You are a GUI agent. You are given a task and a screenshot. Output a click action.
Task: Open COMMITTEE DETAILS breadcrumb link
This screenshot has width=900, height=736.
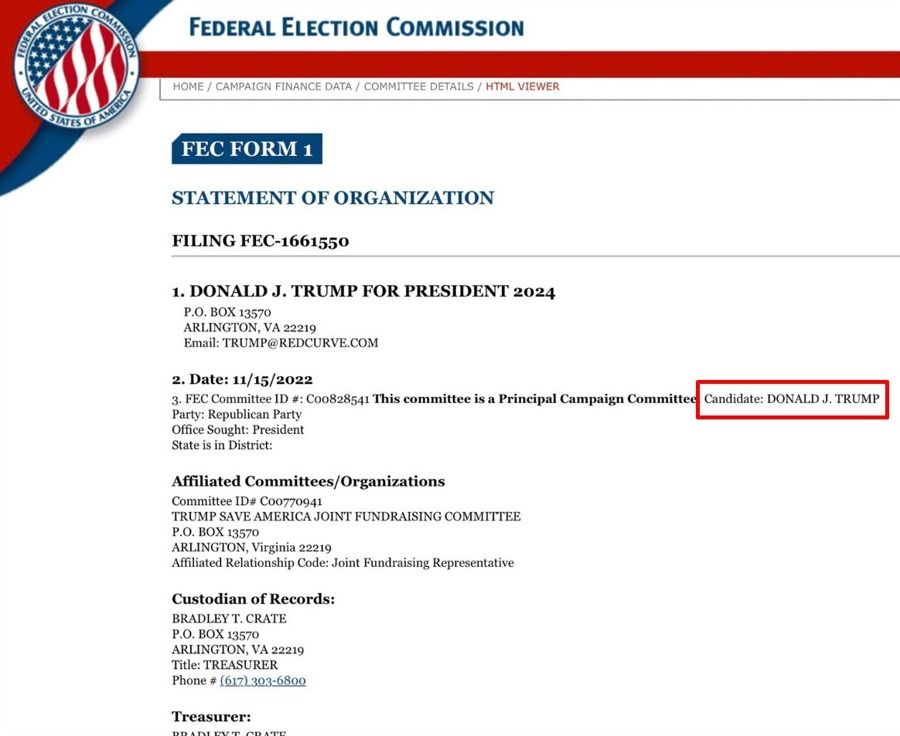pos(418,87)
